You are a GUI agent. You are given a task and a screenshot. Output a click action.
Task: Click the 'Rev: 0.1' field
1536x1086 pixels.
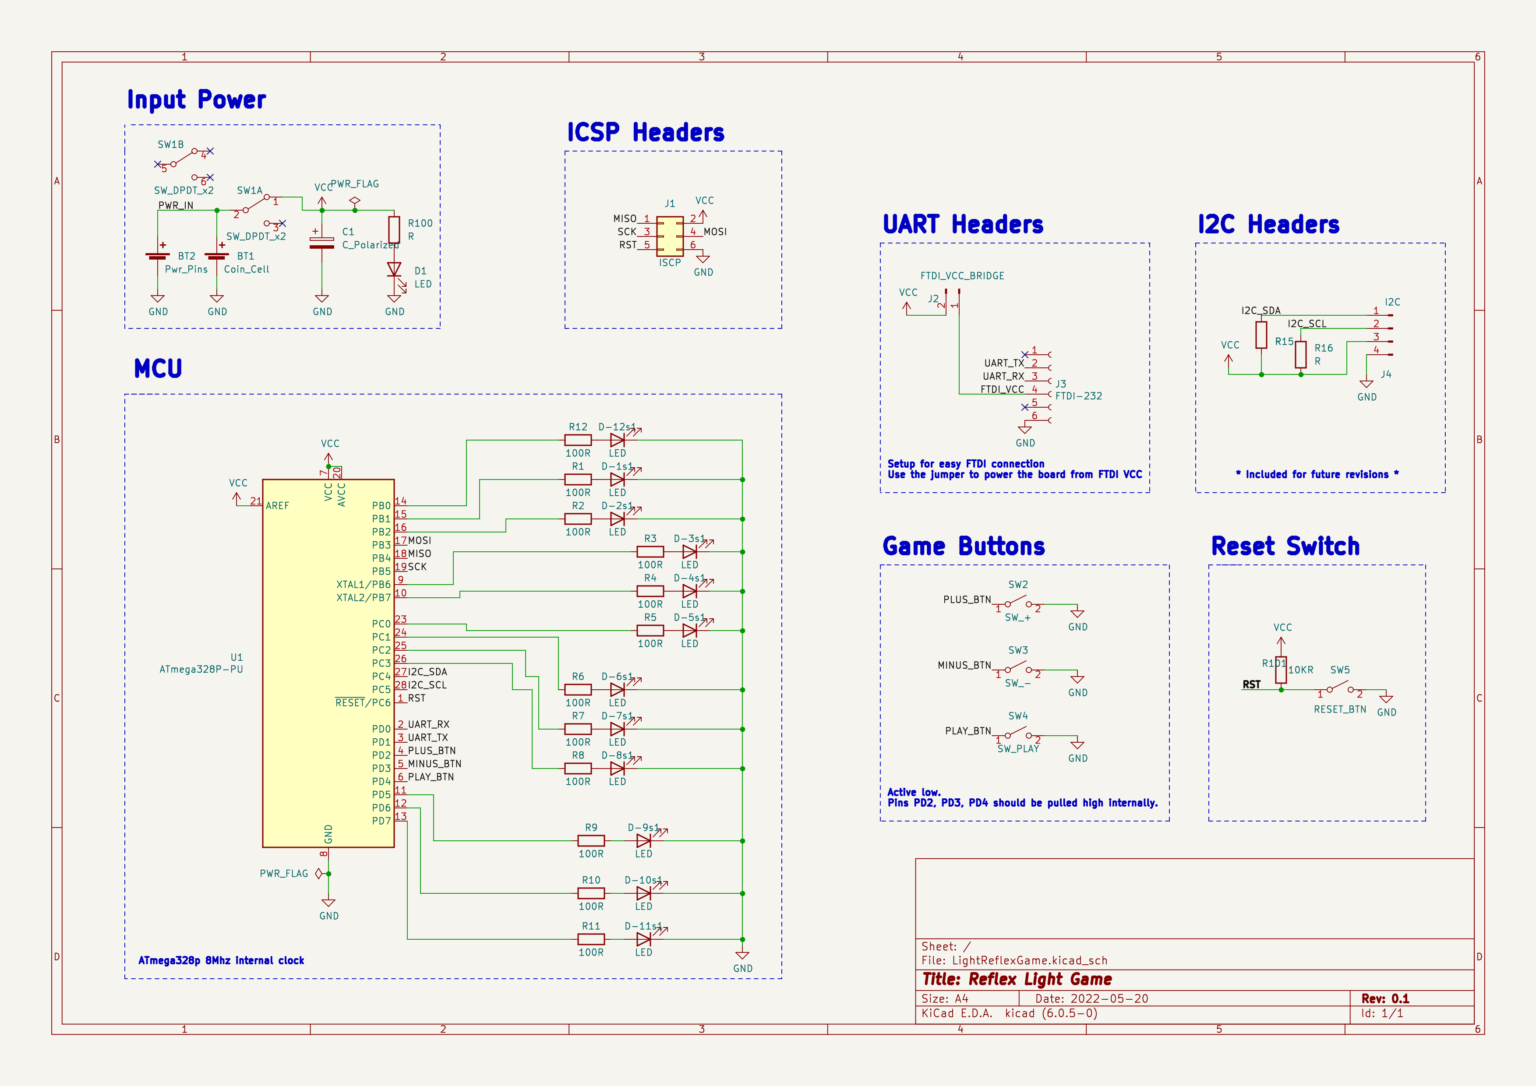[1385, 998]
